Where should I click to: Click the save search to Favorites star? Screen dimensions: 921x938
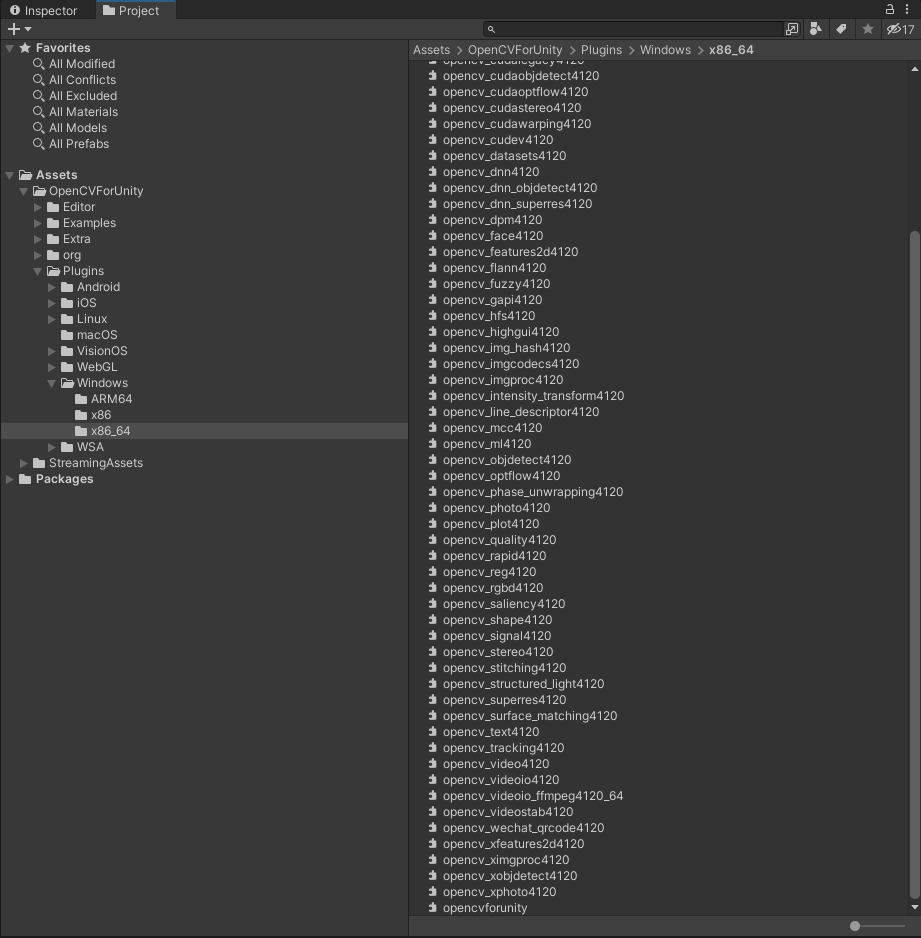pos(866,29)
